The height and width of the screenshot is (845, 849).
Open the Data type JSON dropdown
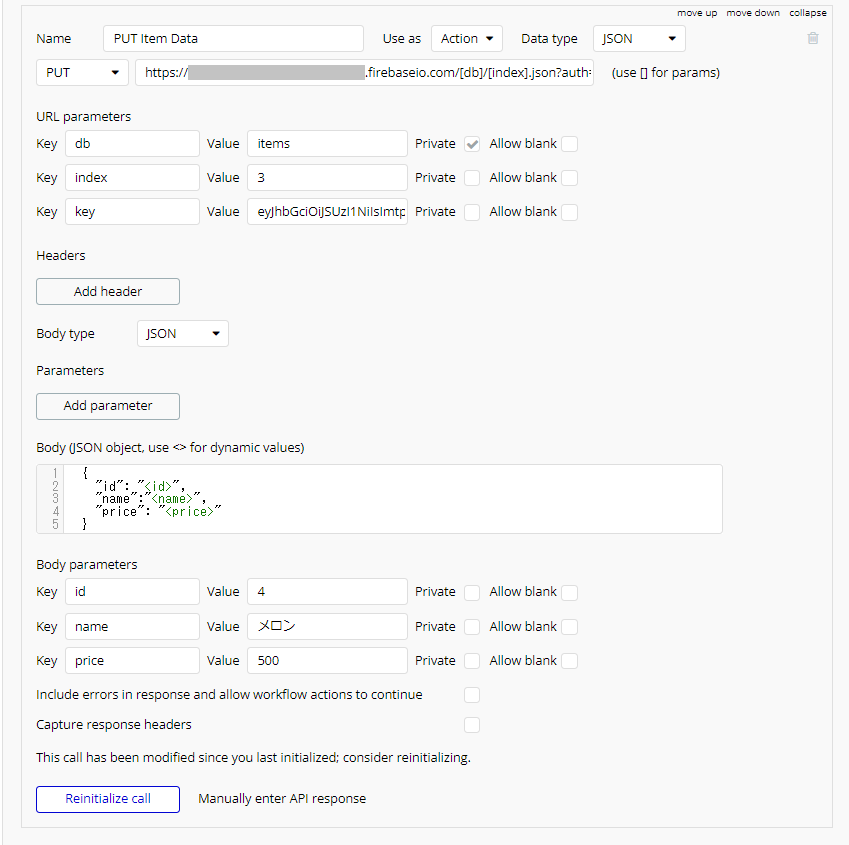tap(639, 39)
